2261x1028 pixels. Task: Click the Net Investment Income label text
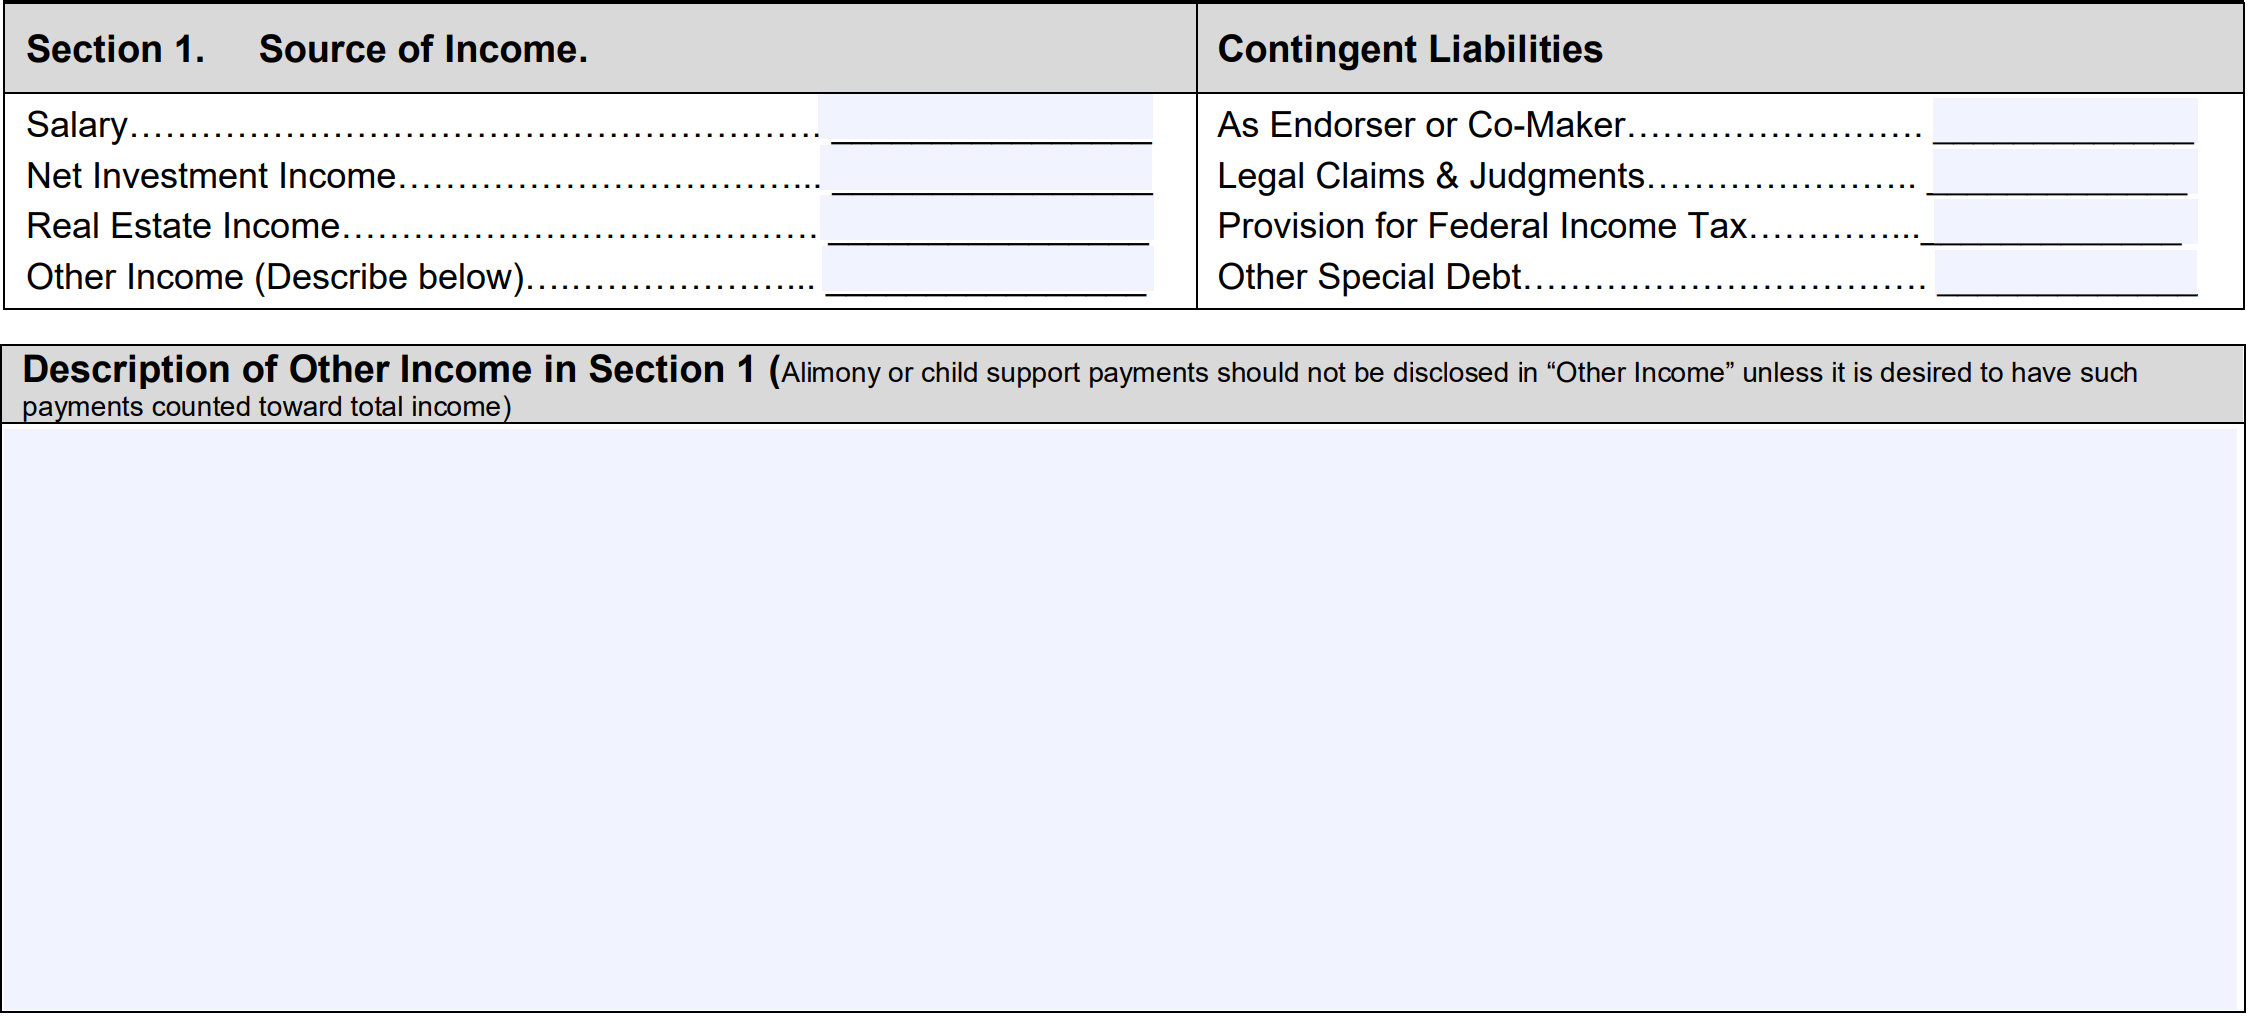[x=211, y=176]
